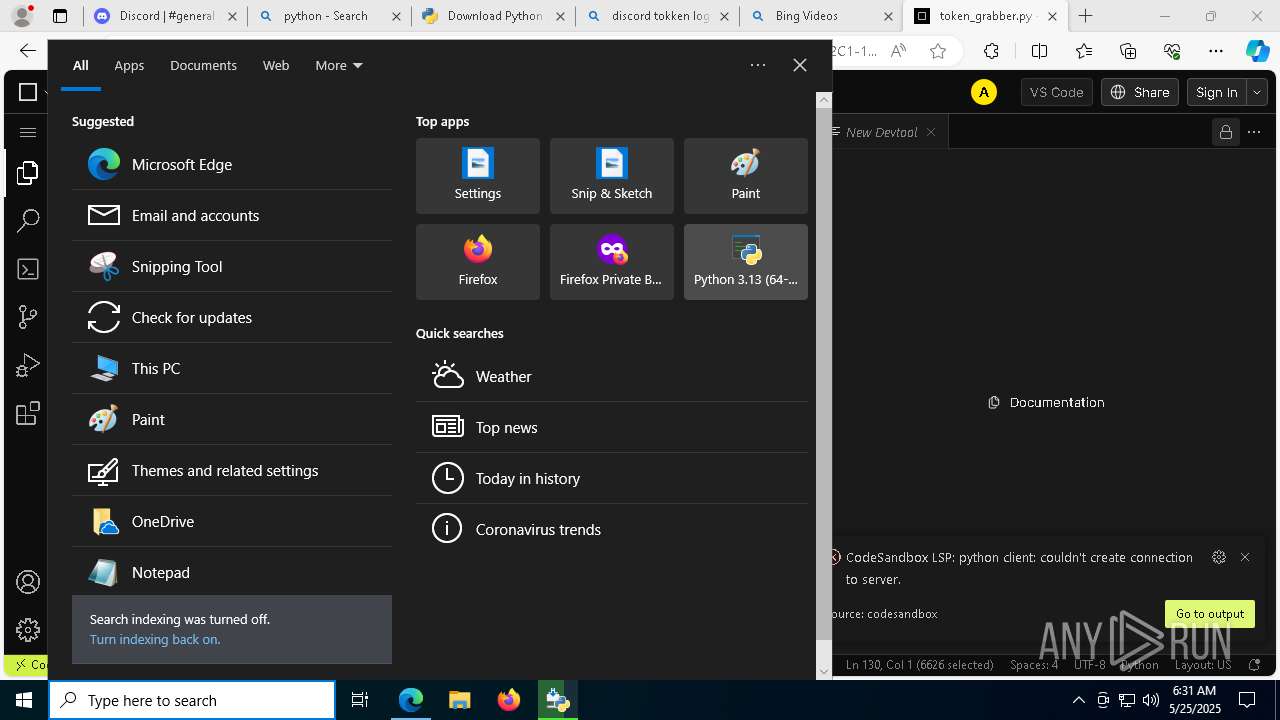The height and width of the screenshot is (720, 1280).
Task: Open taskbar notification center icon
Action: point(1247,700)
